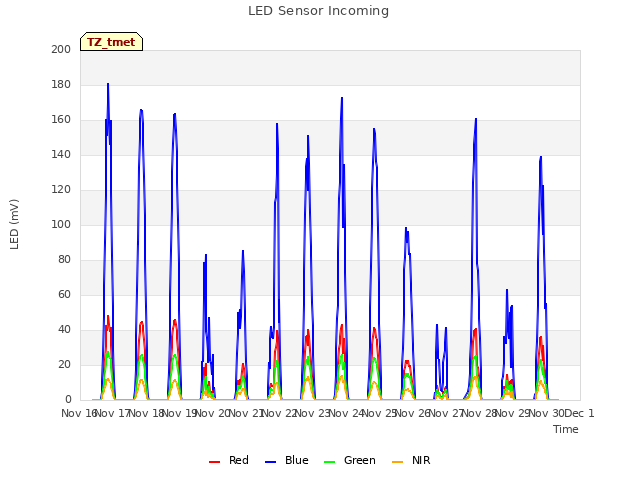Click the 200 y-axis tick label
This screenshot has height=480, width=640.
point(61,49)
